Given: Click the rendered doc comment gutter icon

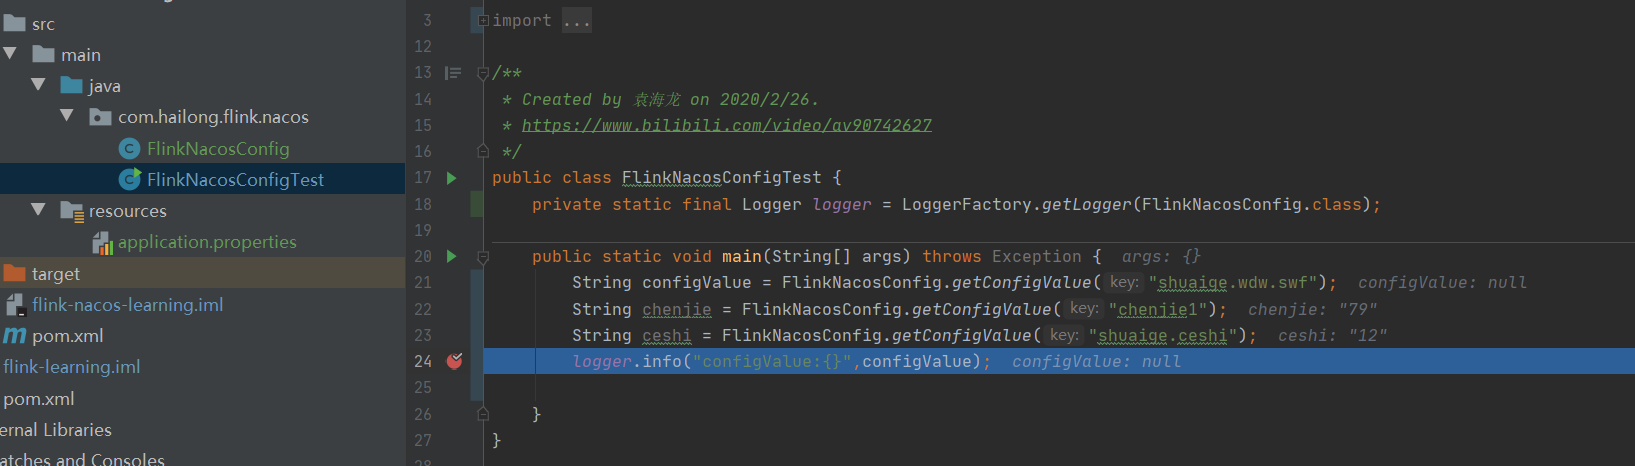Looking at the screenshot, I should point(453,73).
